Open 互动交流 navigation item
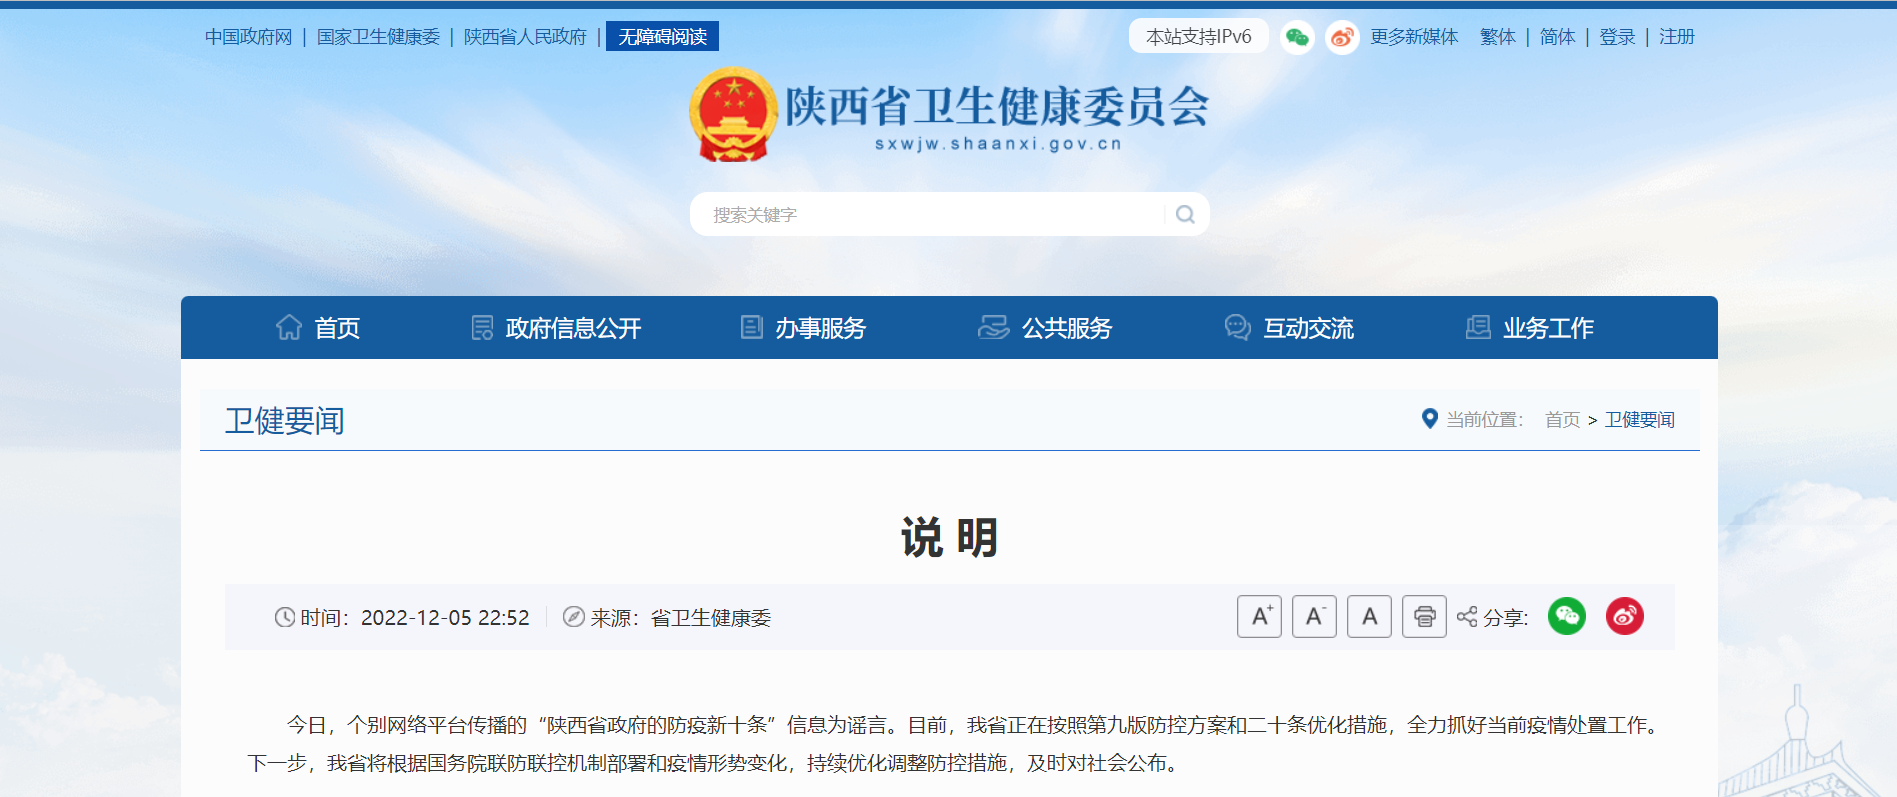 click(x=1289, y=328)
